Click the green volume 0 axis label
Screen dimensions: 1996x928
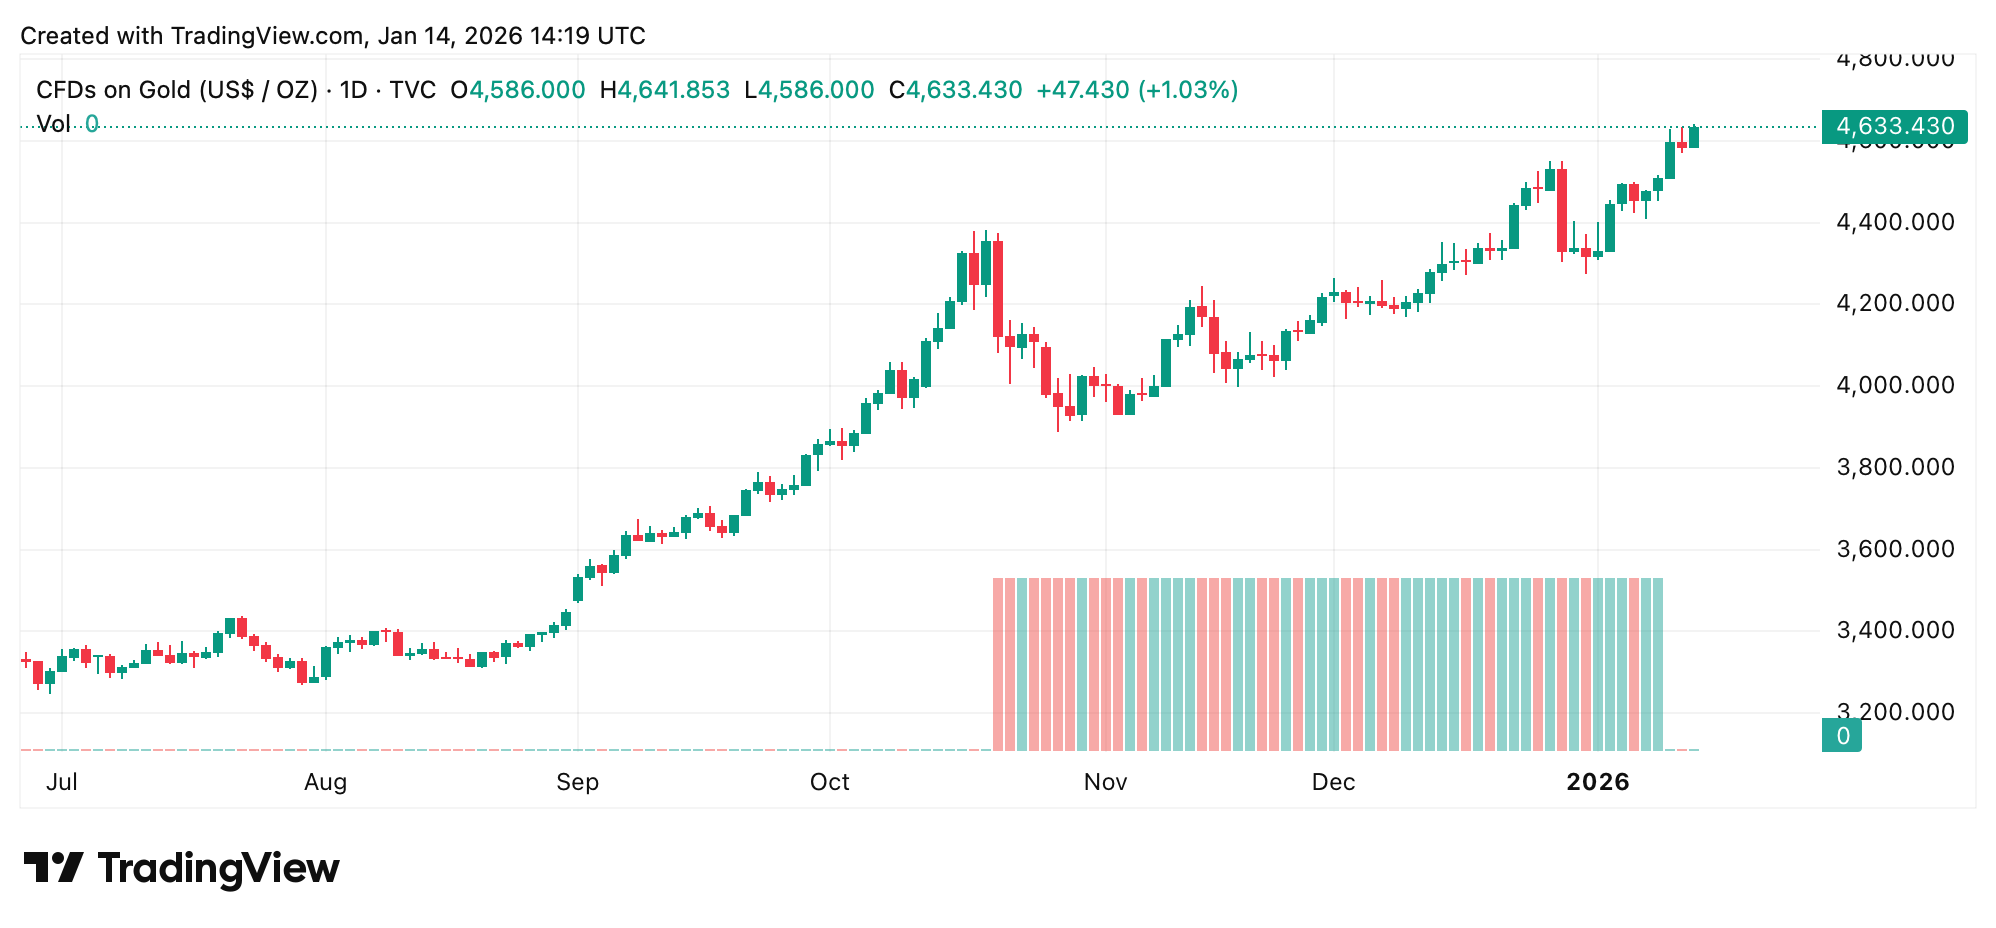click(x=1841, y=736)
